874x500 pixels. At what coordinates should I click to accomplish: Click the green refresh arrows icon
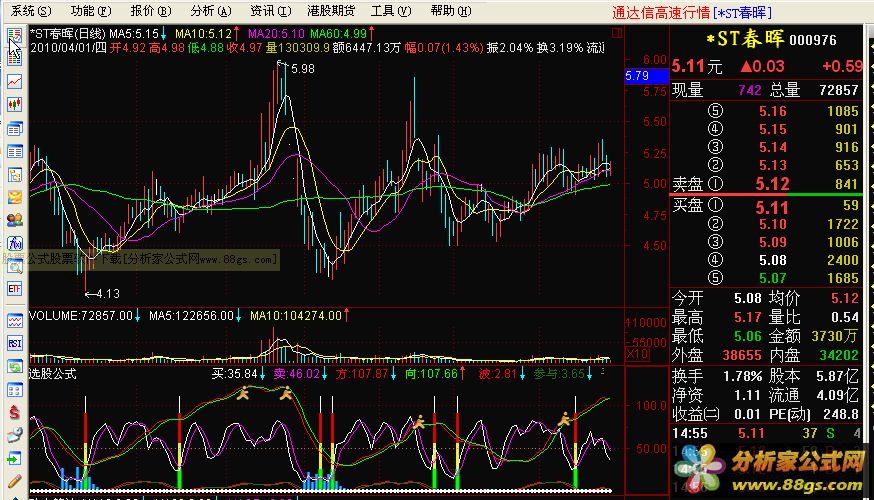click(14, 366)
